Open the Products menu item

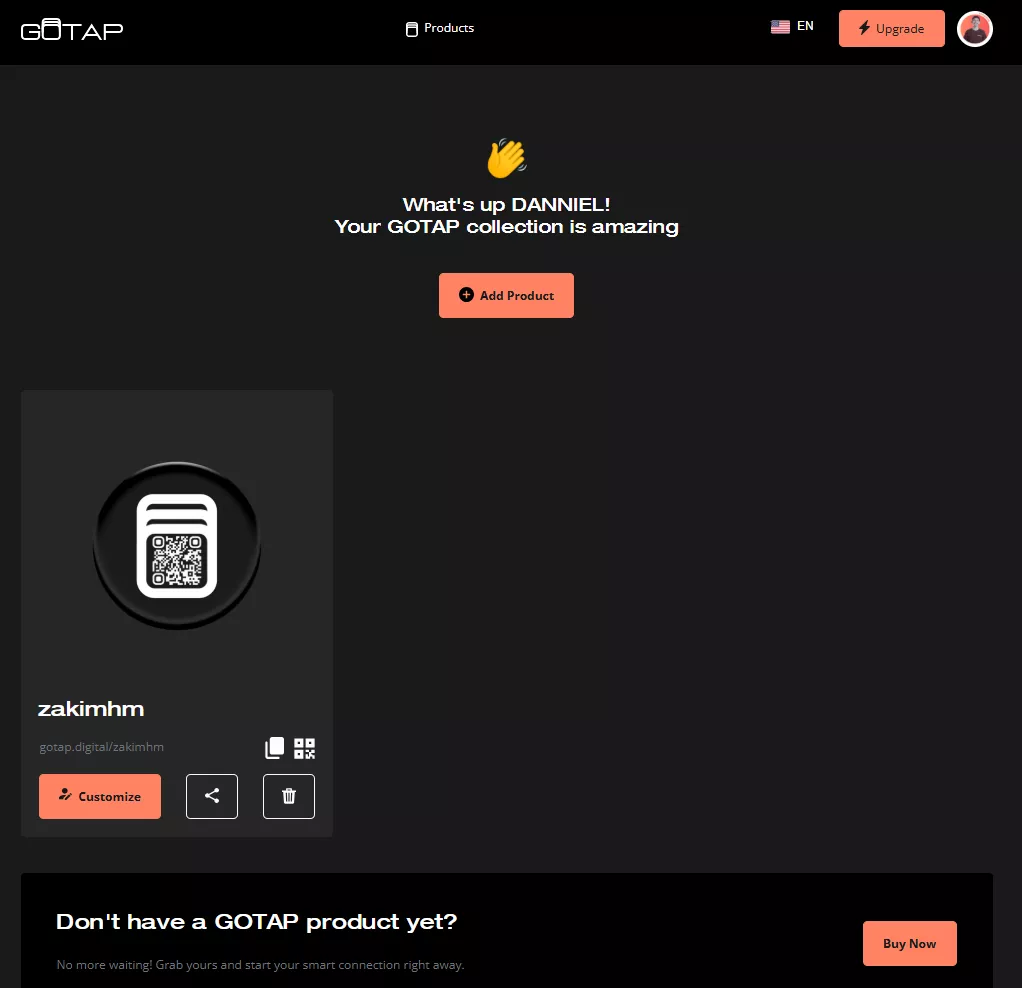pos(440,29)
